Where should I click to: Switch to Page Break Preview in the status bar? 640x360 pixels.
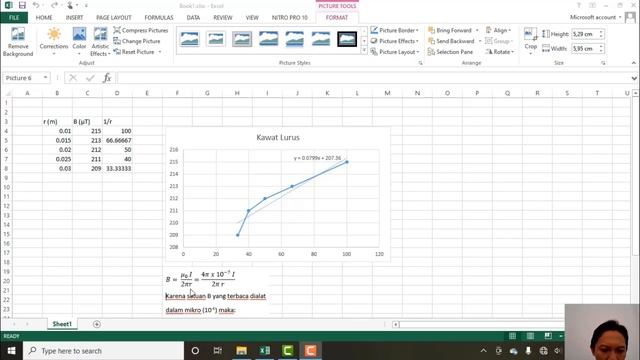pos(548,336)
